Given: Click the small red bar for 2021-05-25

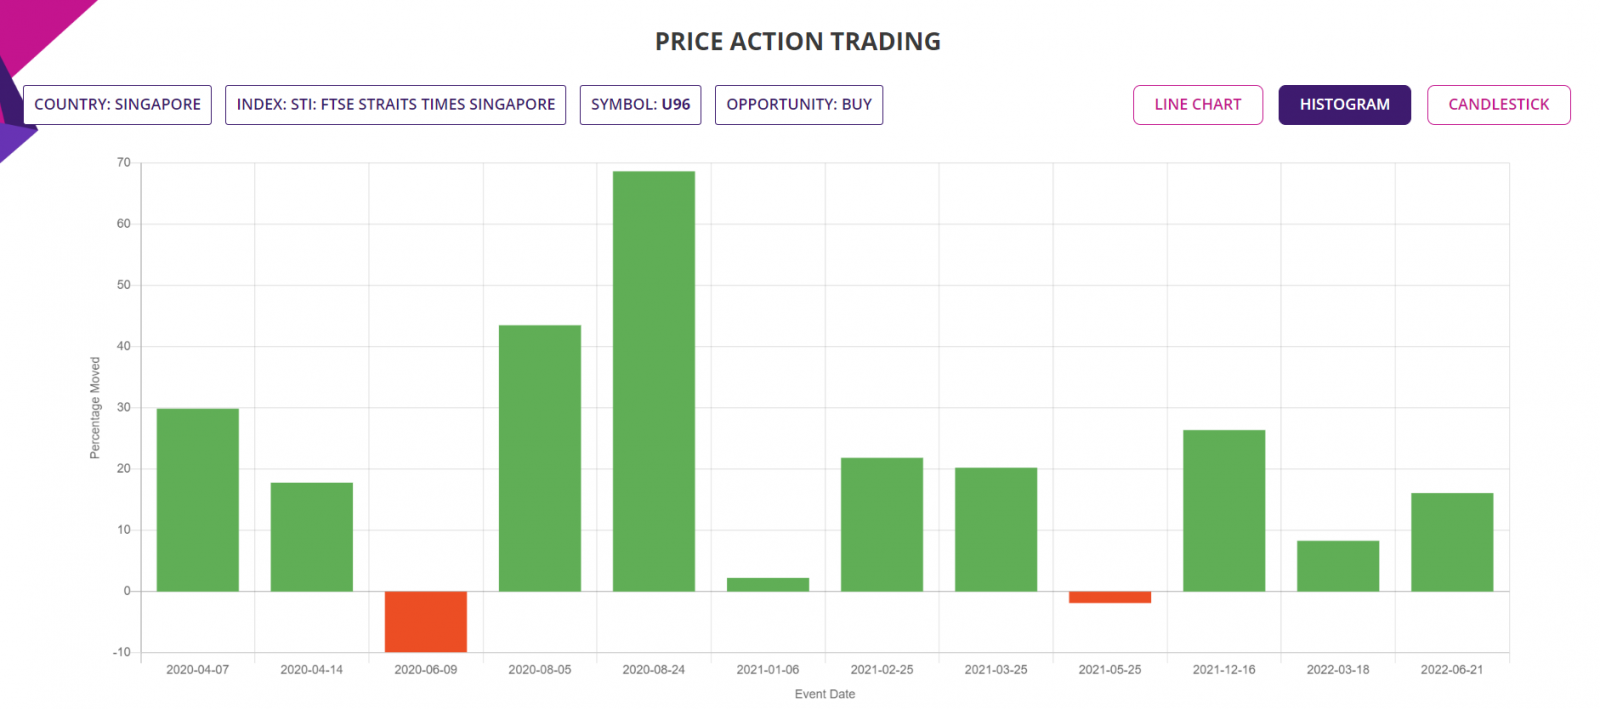Looking at the screenshot, I should (x=1110, y=597).
